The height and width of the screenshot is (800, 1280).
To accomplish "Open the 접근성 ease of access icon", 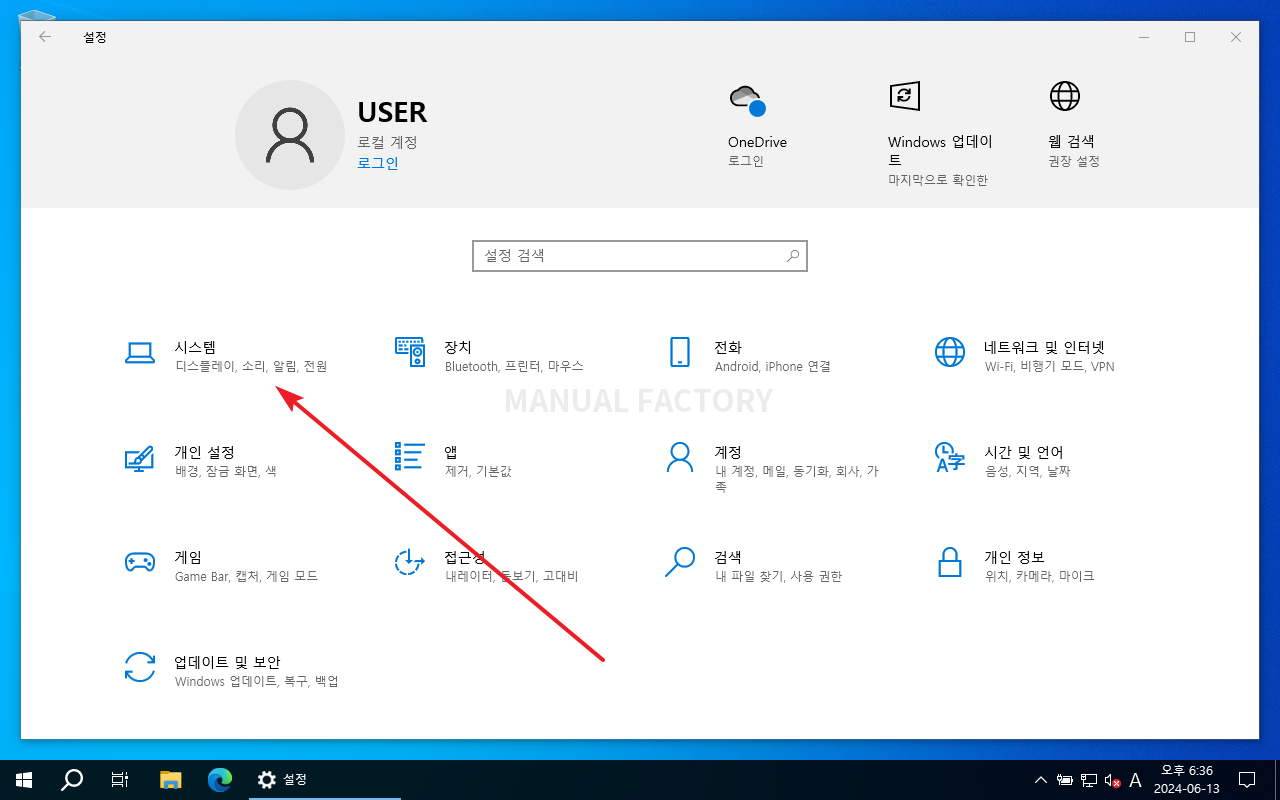I will point(410,562).
